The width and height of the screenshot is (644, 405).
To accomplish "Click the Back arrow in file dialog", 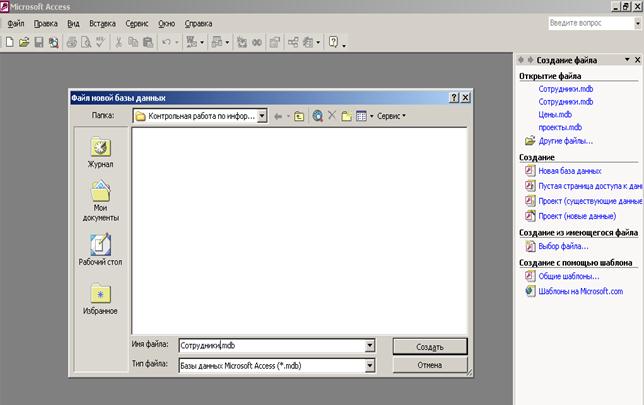I will tap(278, 116).
